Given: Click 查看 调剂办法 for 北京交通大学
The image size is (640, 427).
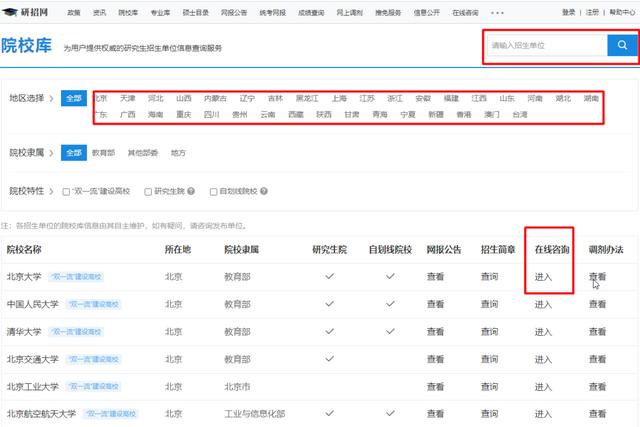Looking at the screenshot, I should click(x=597, y=359).
